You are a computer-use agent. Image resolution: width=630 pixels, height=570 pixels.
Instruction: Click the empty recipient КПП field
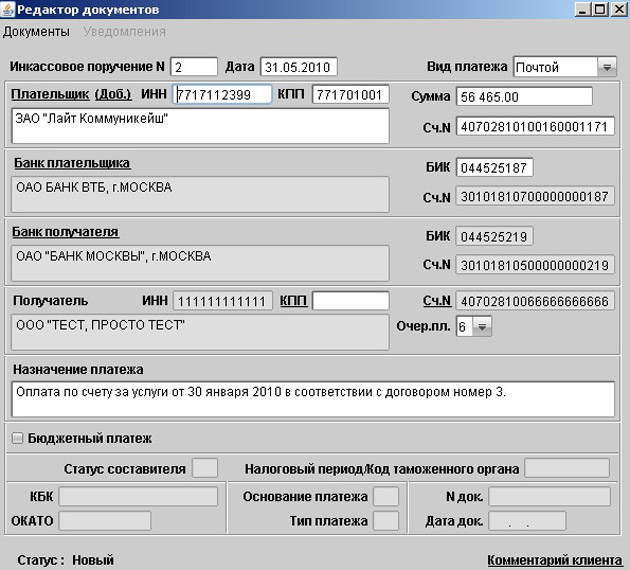coord(351,301)
